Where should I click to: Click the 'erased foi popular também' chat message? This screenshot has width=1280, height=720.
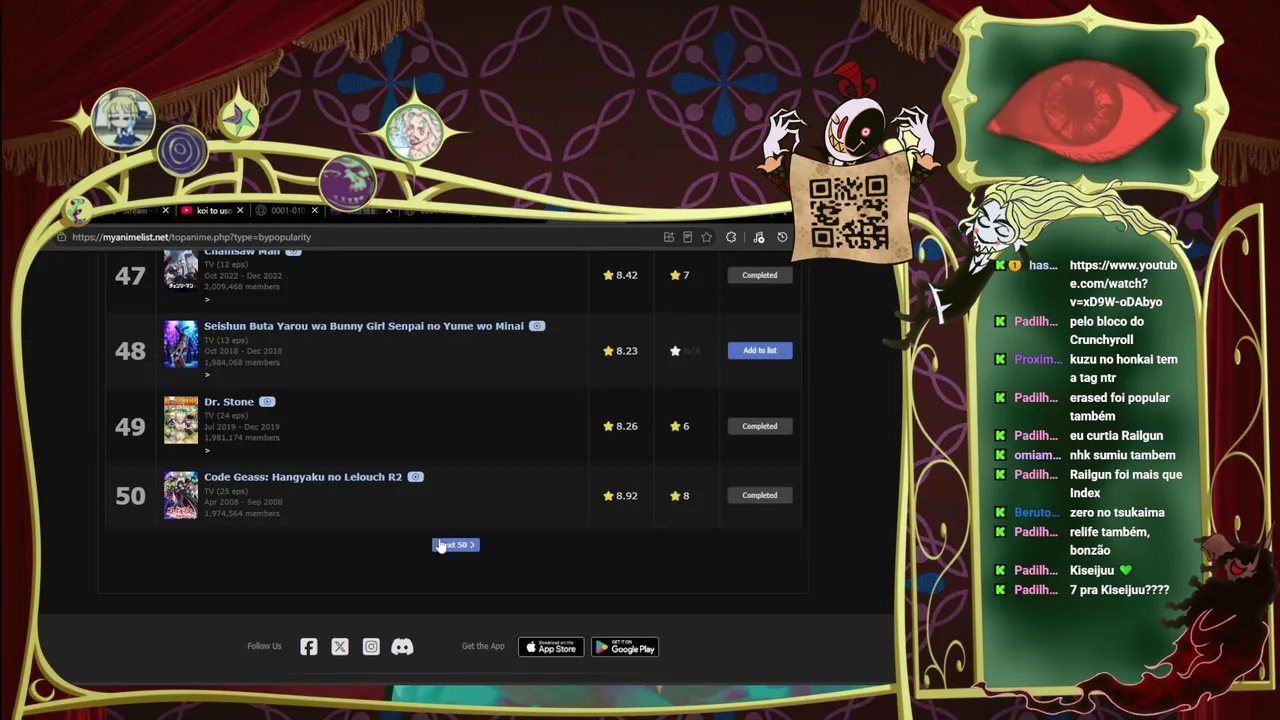click(x=1119, y=407)
